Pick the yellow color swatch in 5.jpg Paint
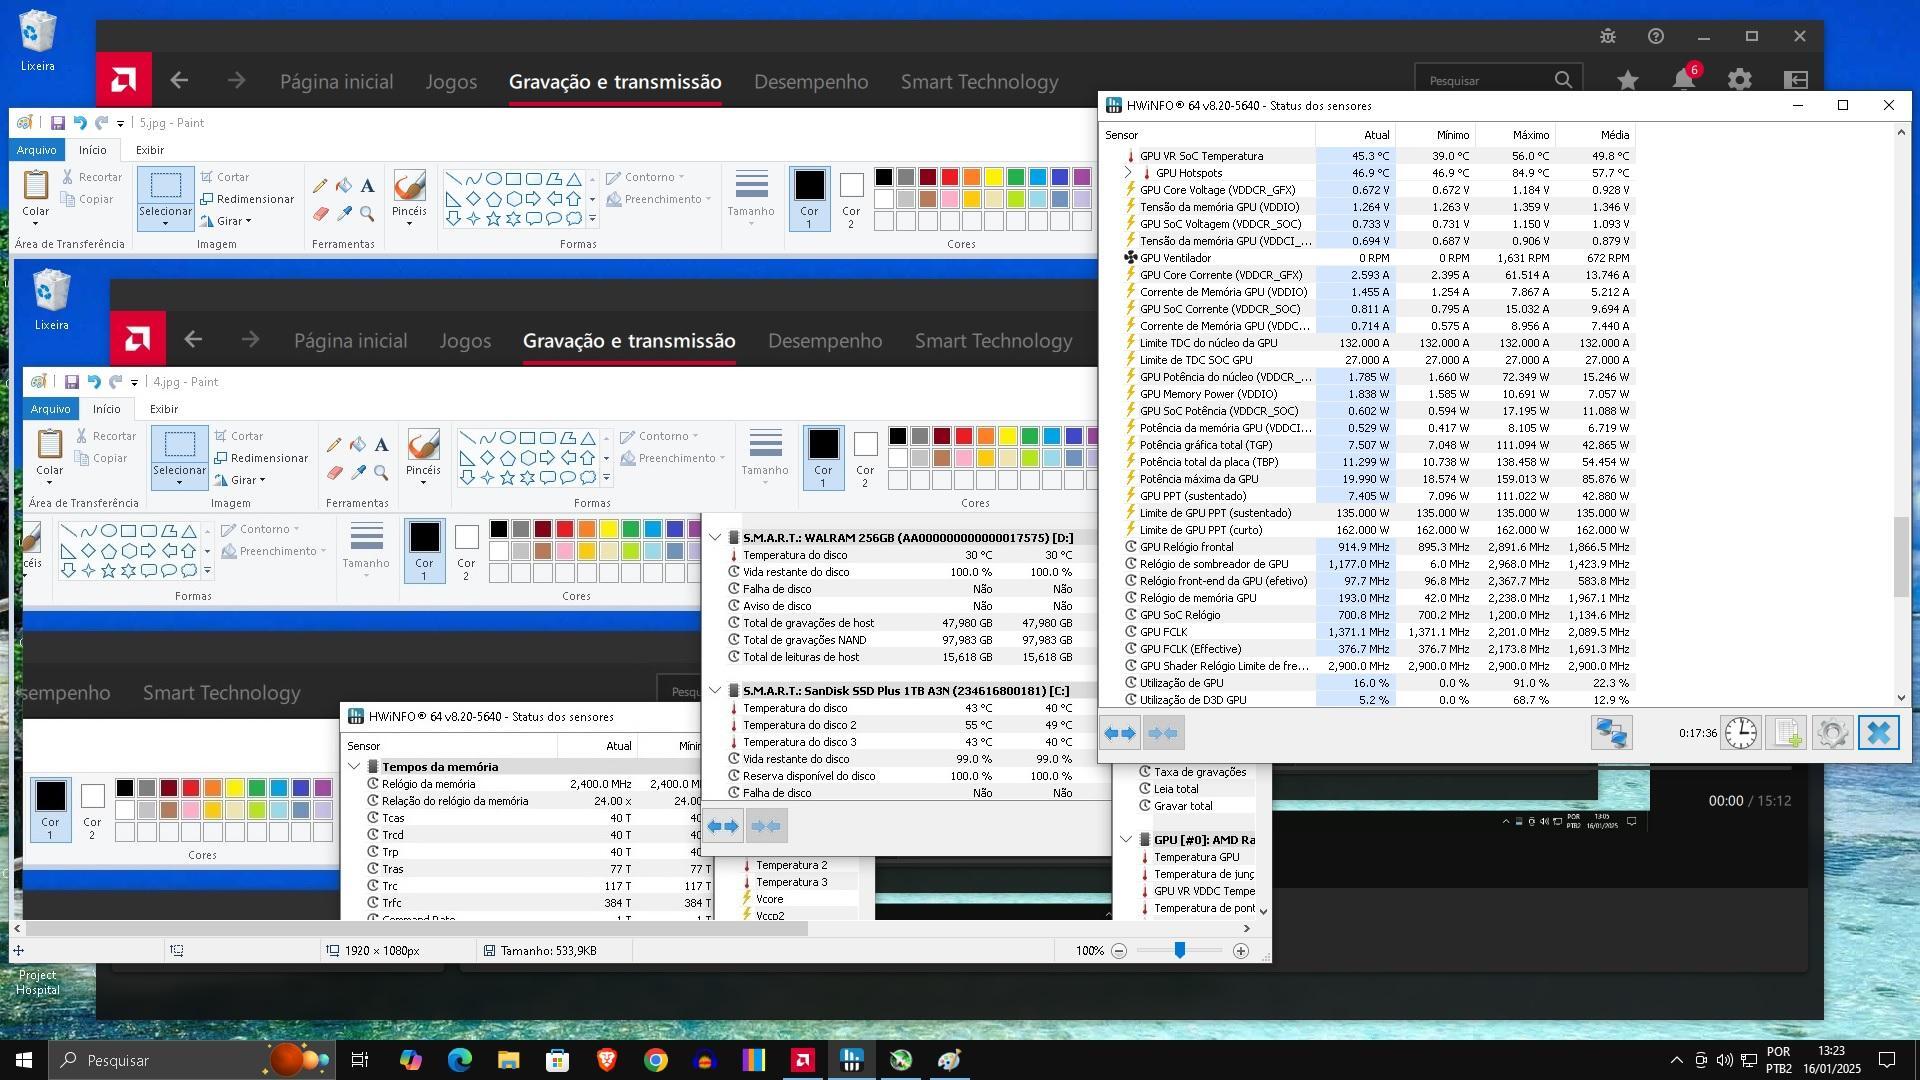 (994, 177)
